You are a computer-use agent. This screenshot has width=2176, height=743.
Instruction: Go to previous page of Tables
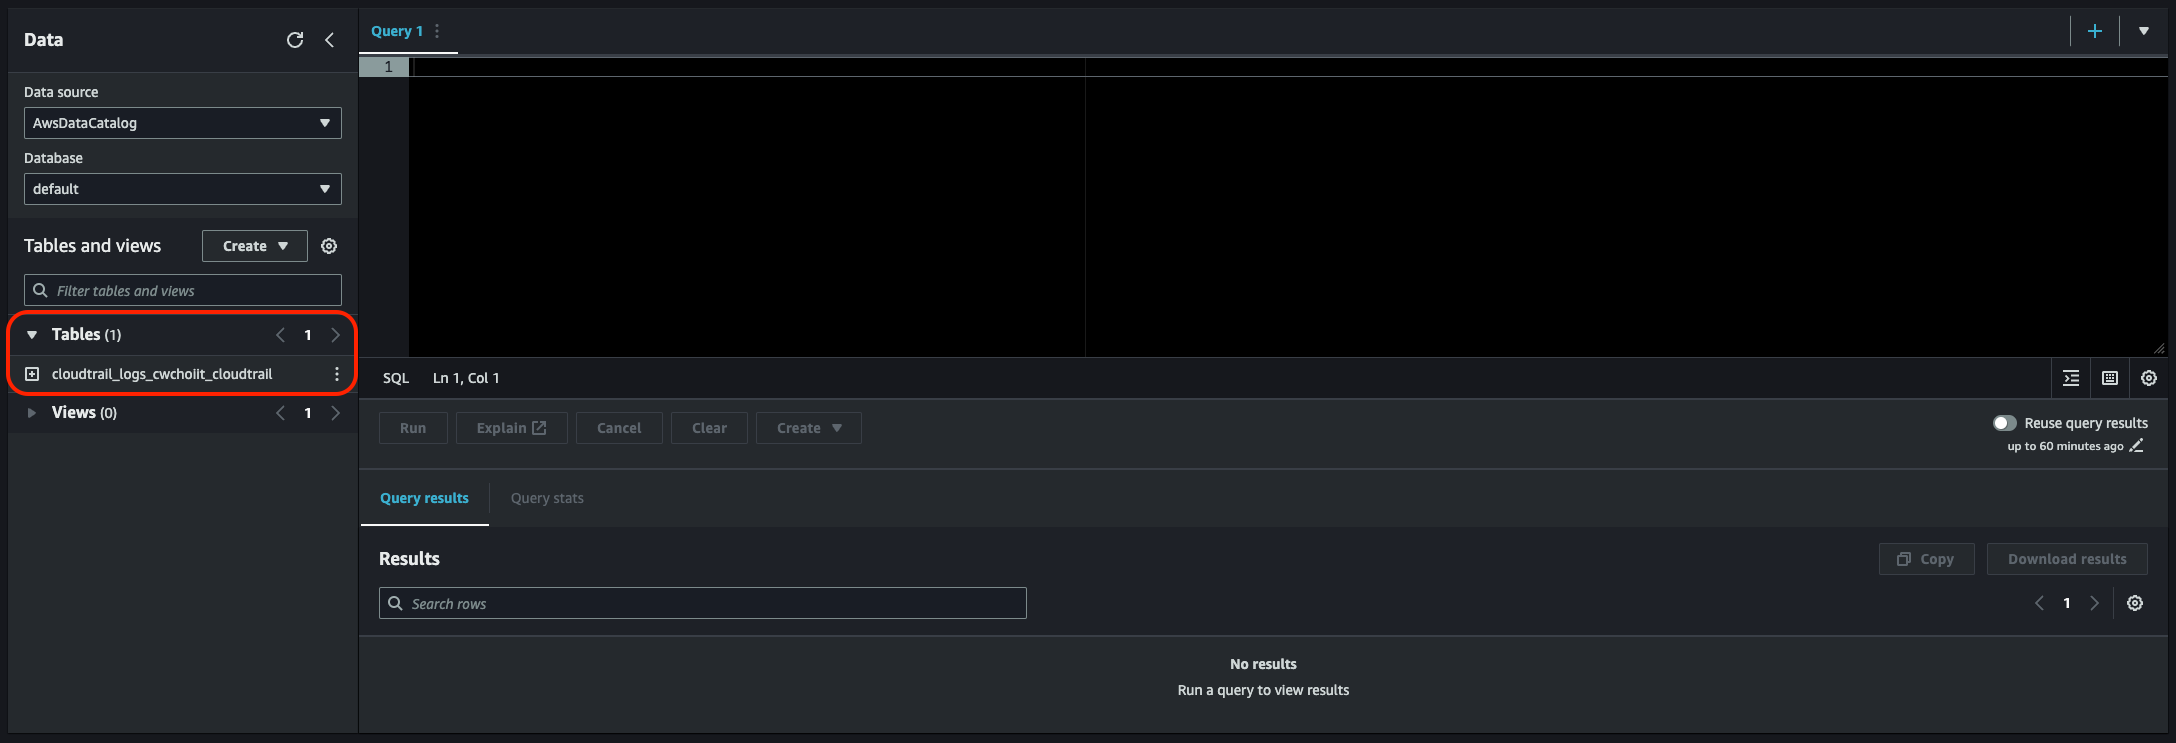point(280,335)
